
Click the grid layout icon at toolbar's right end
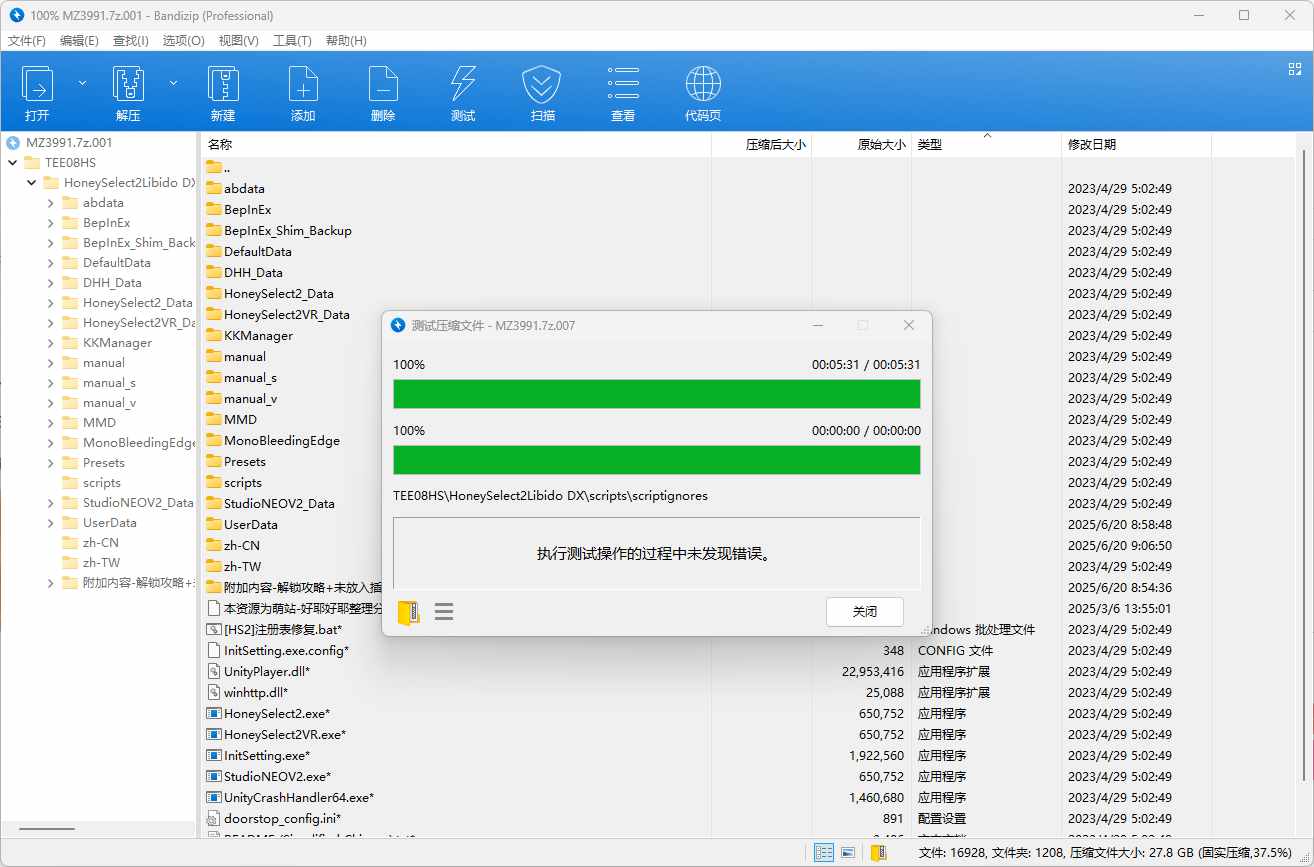1294,69
